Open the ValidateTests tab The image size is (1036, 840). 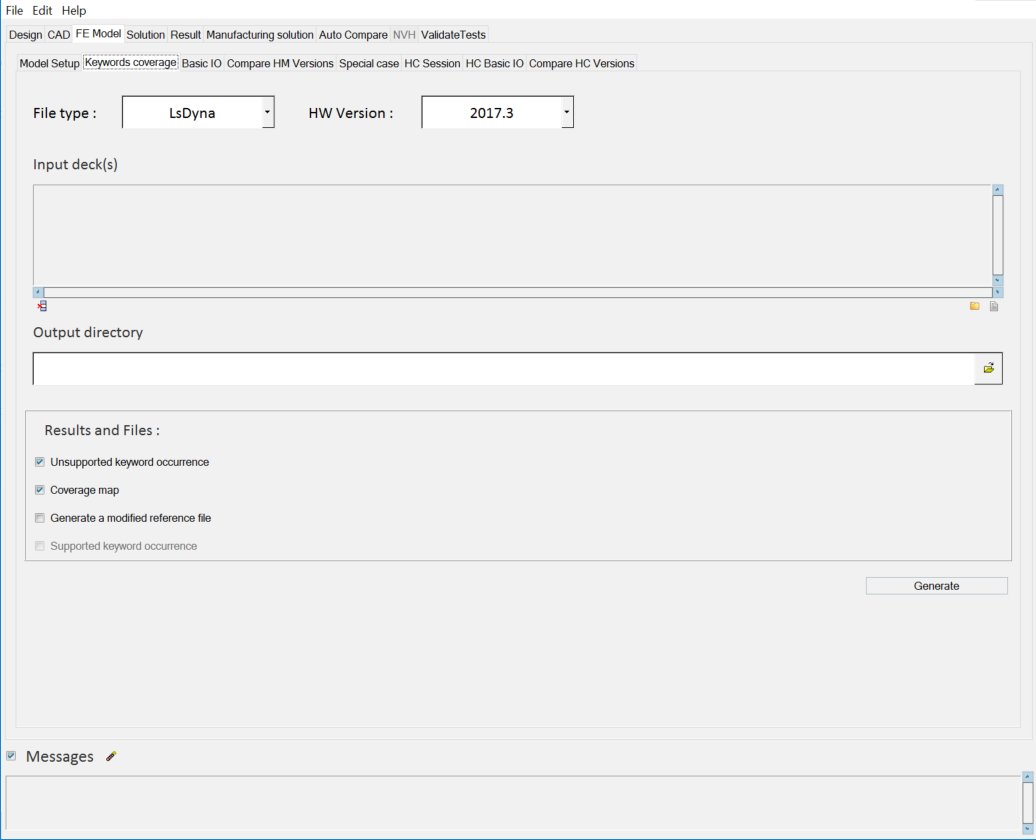point(453,35)
